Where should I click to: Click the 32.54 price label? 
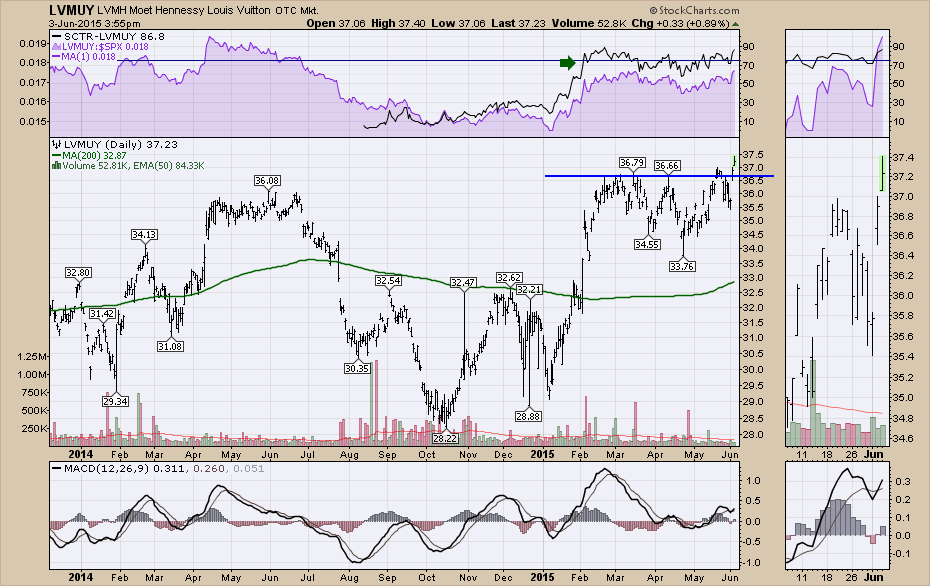click(x=388, y=281)
